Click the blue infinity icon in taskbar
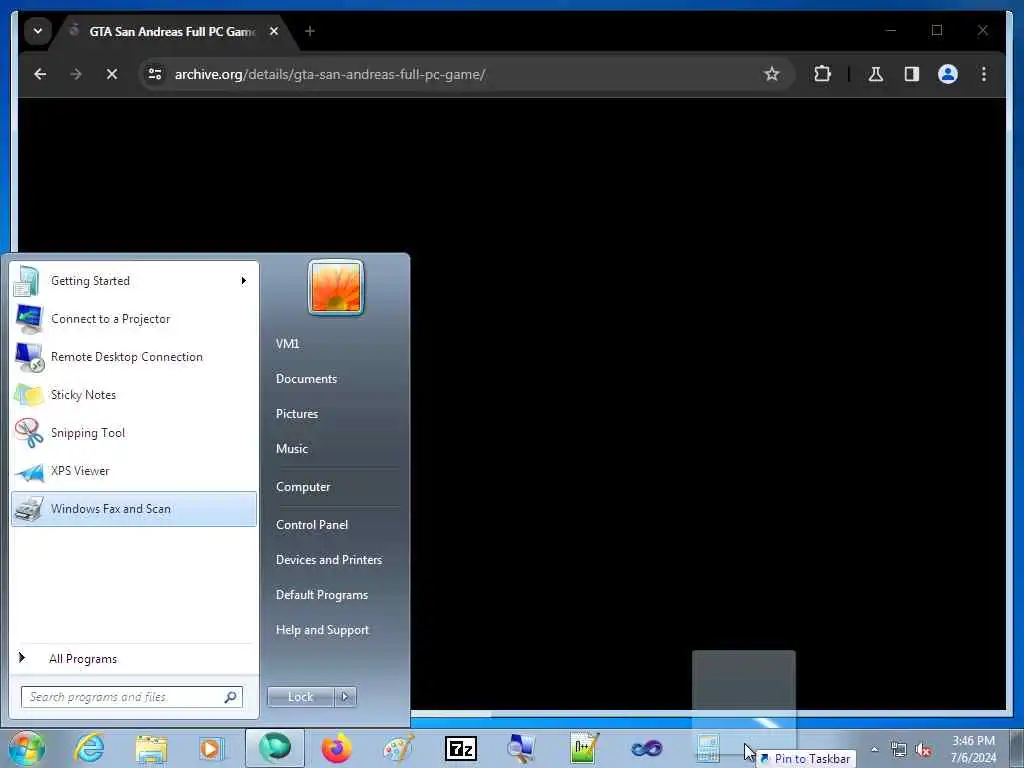Viewport: 1024px width, 768px height. (x=647, y=749)
